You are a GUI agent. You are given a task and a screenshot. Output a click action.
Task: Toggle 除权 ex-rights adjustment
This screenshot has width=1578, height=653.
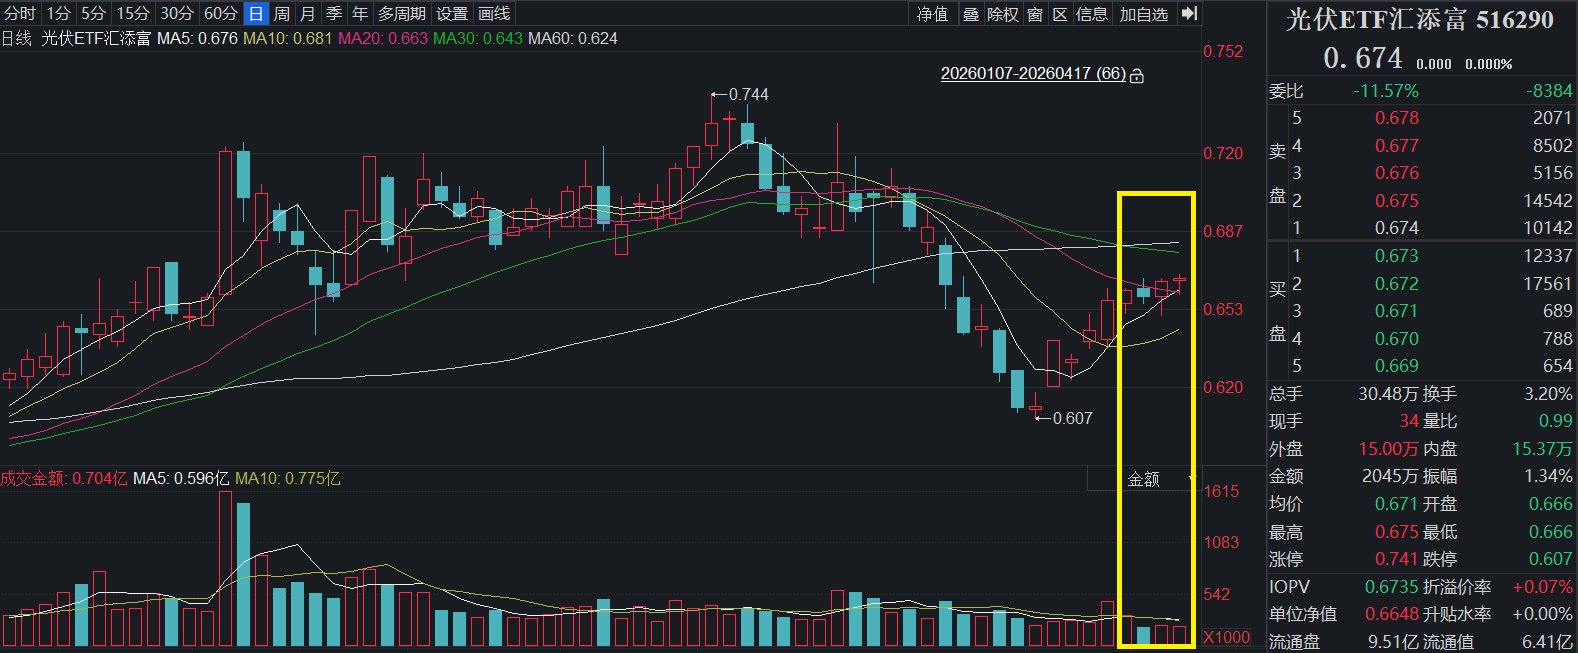[x=1002, y=14]
